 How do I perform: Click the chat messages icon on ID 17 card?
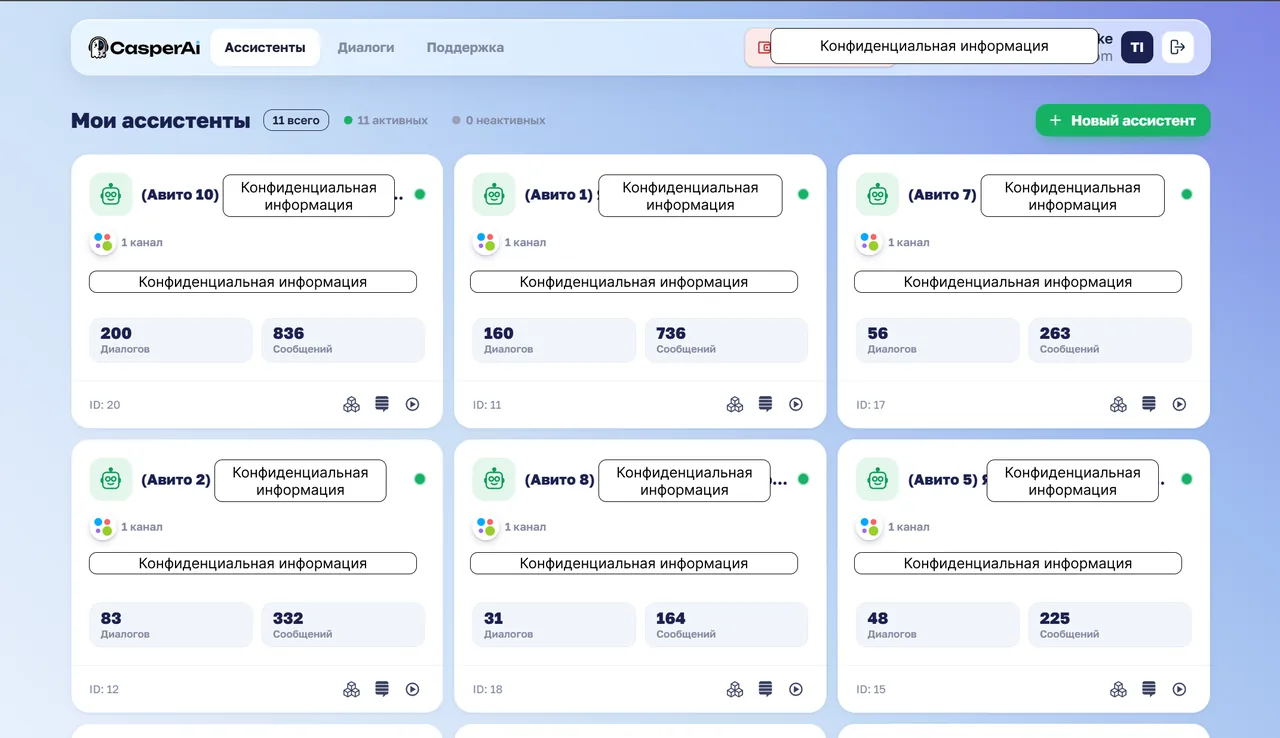tap(1149, 404)
